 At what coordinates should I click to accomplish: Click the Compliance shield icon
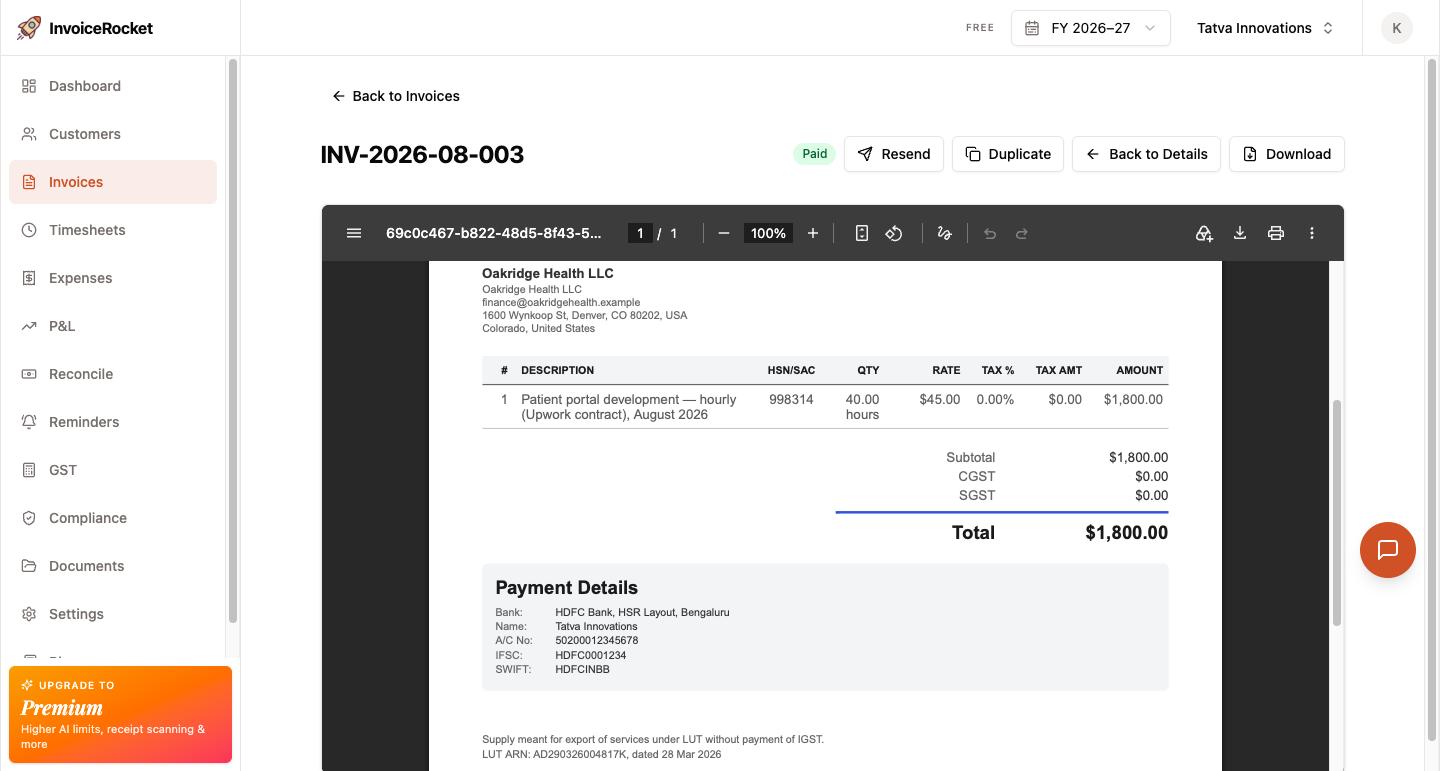[x=29, y=518]
